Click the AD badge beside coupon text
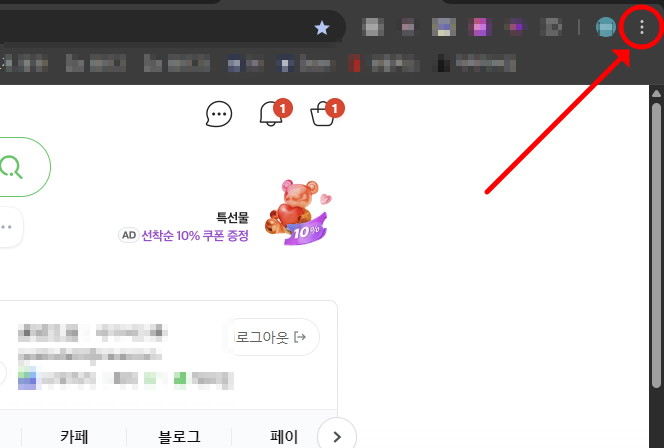664x448 pixels. click(129, 235)
